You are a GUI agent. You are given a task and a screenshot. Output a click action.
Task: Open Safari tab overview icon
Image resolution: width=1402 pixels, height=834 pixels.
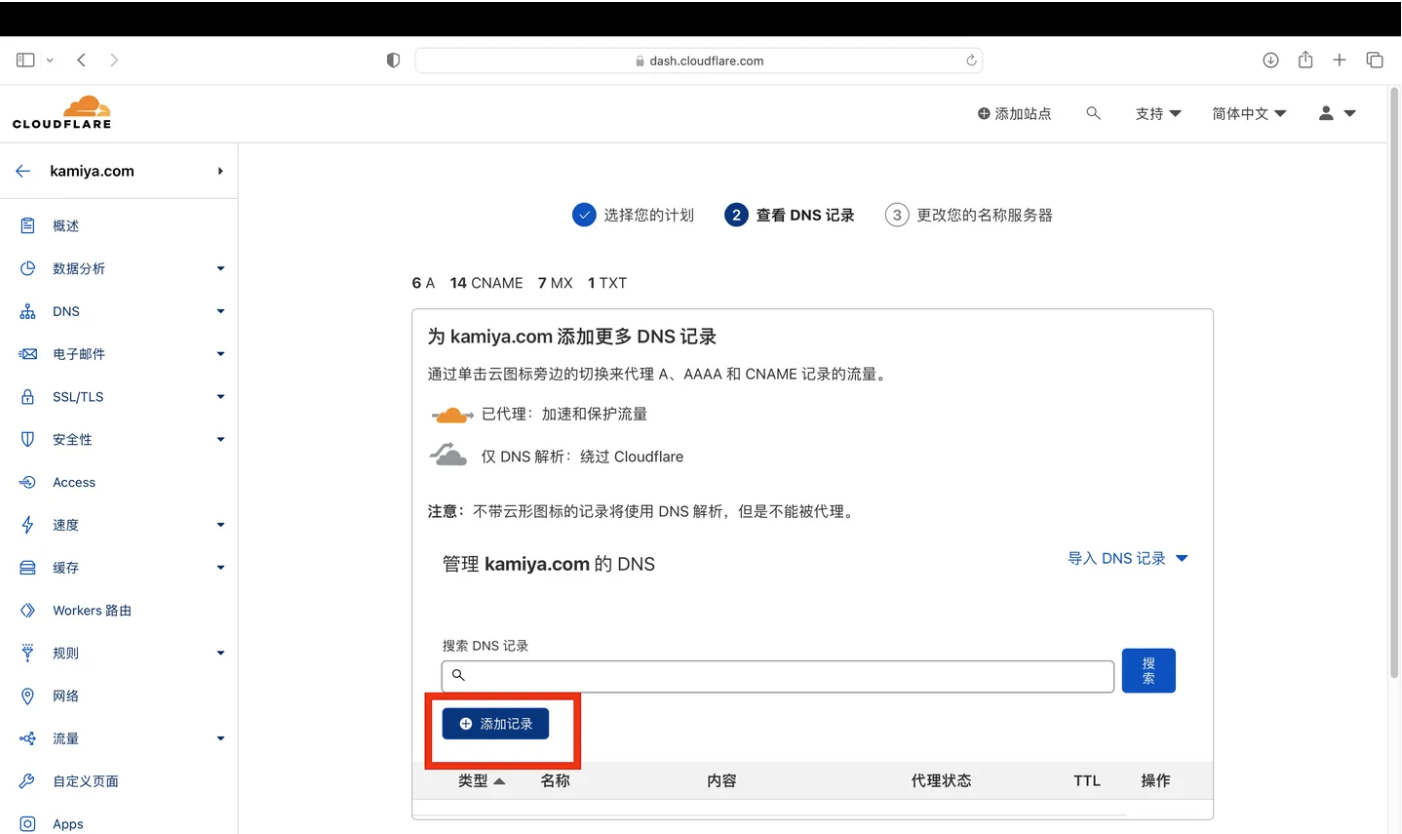(1375, 61)
